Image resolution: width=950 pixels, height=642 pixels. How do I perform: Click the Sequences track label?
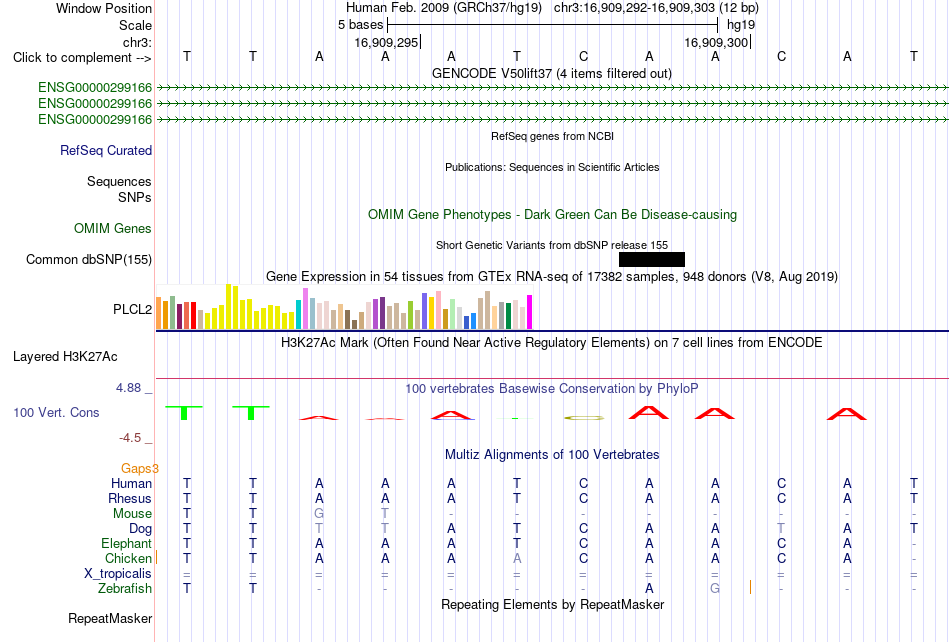[119, 181]
